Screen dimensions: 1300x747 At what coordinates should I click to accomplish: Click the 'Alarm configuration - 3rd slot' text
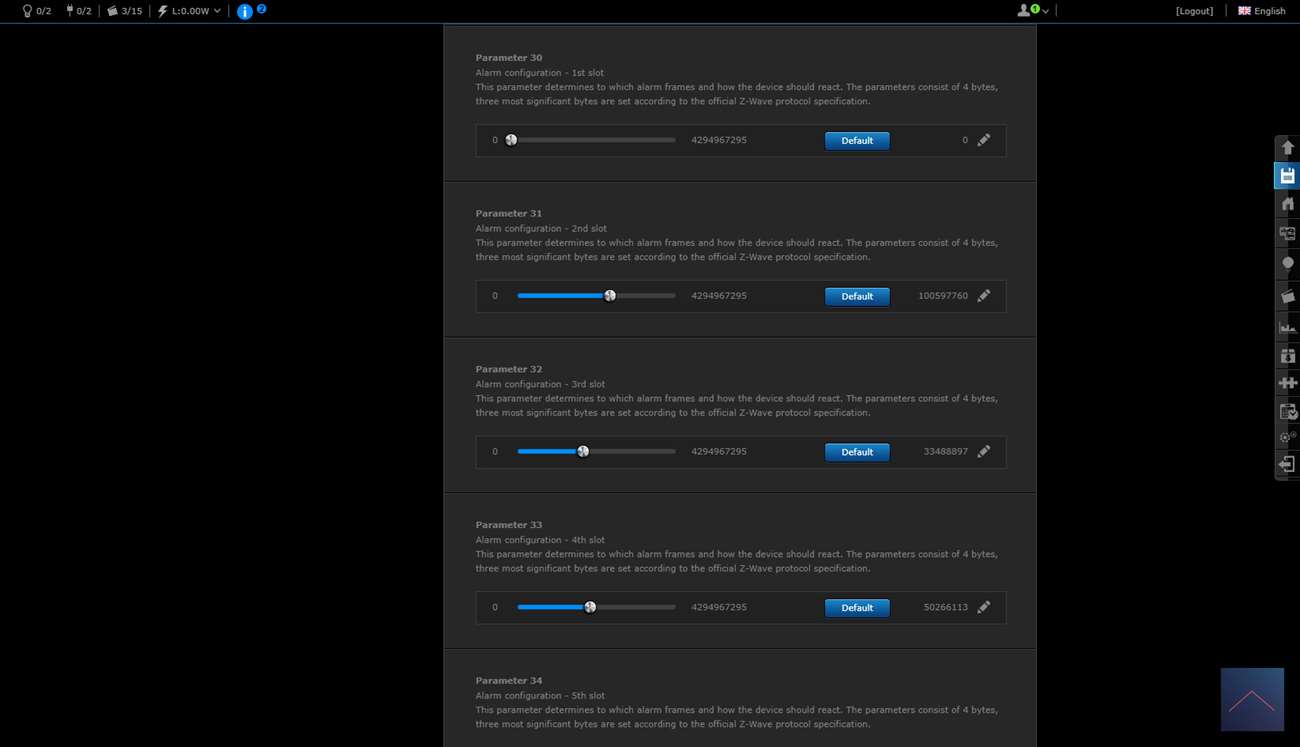[x=541, y=384]
